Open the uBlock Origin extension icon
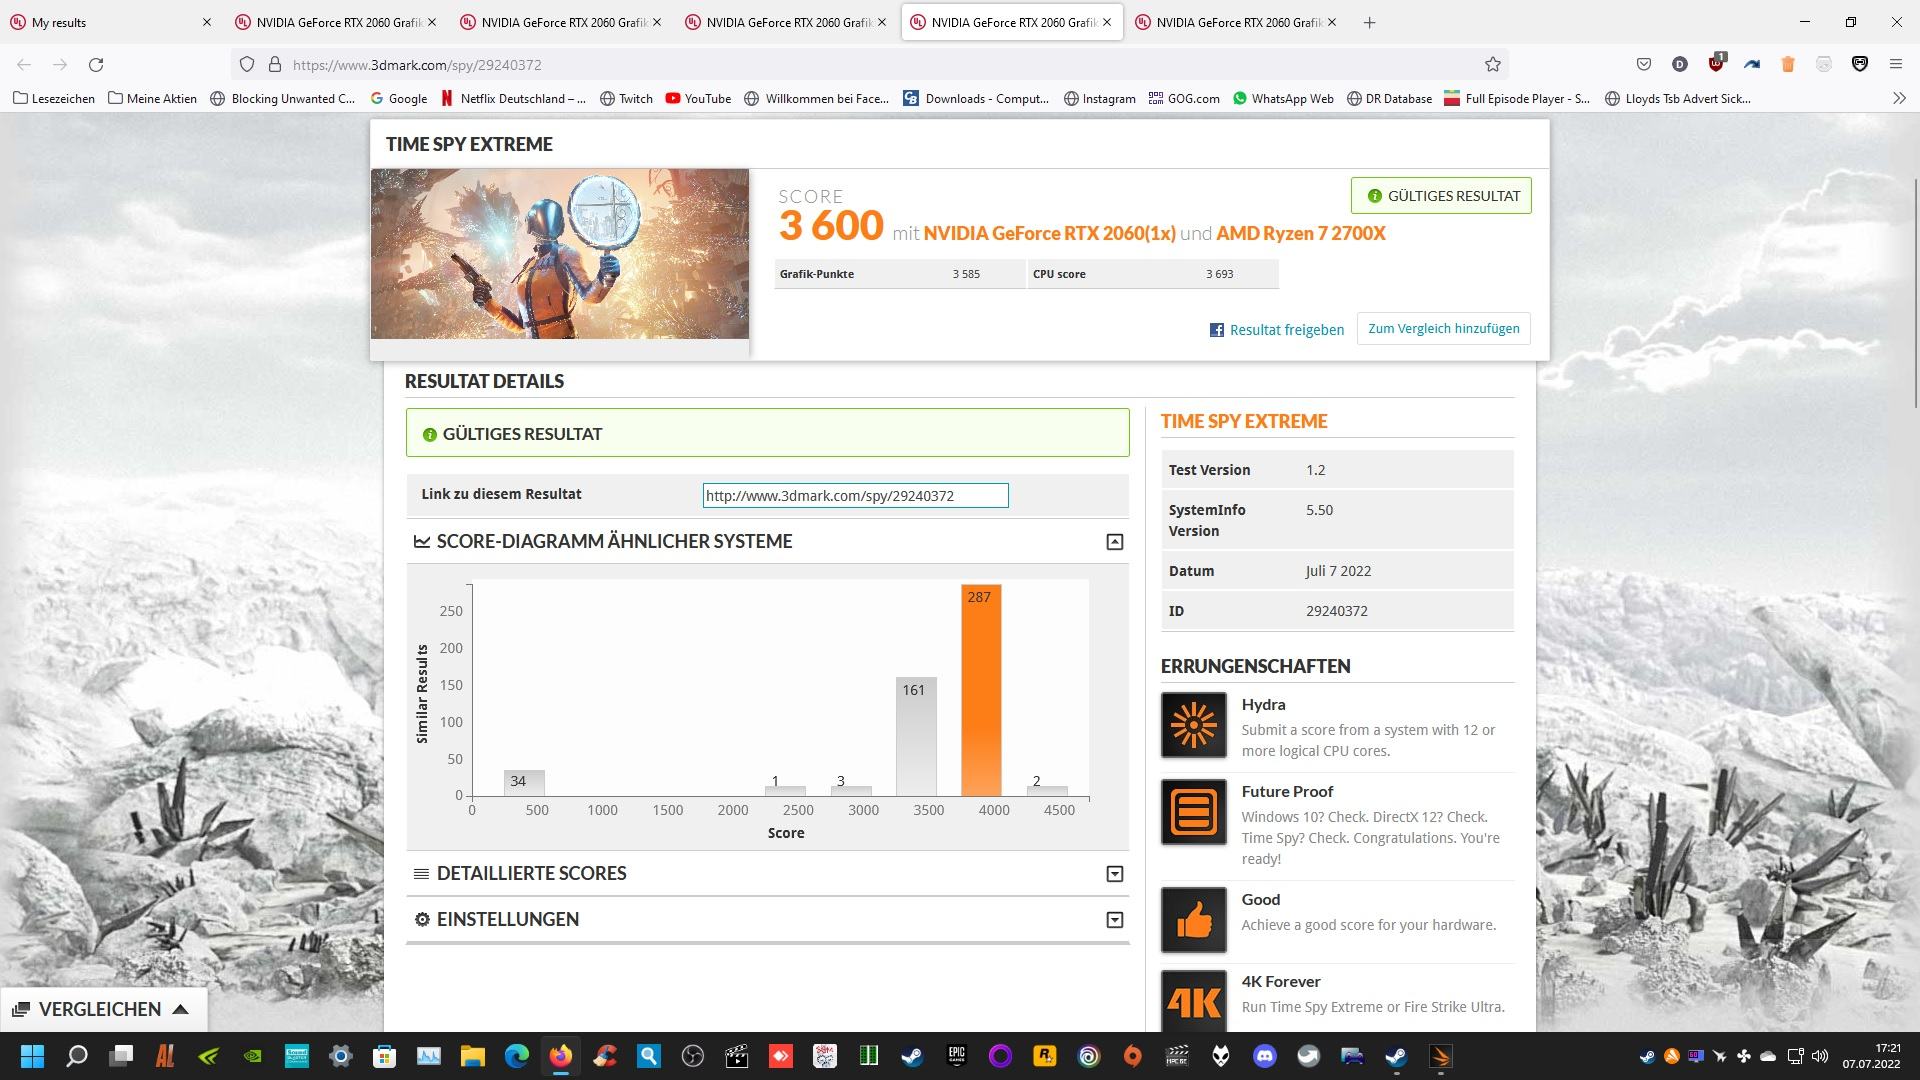The width and height of the screenshot is (1920, 1080). pyautogui.click(x=1716, y=63)
